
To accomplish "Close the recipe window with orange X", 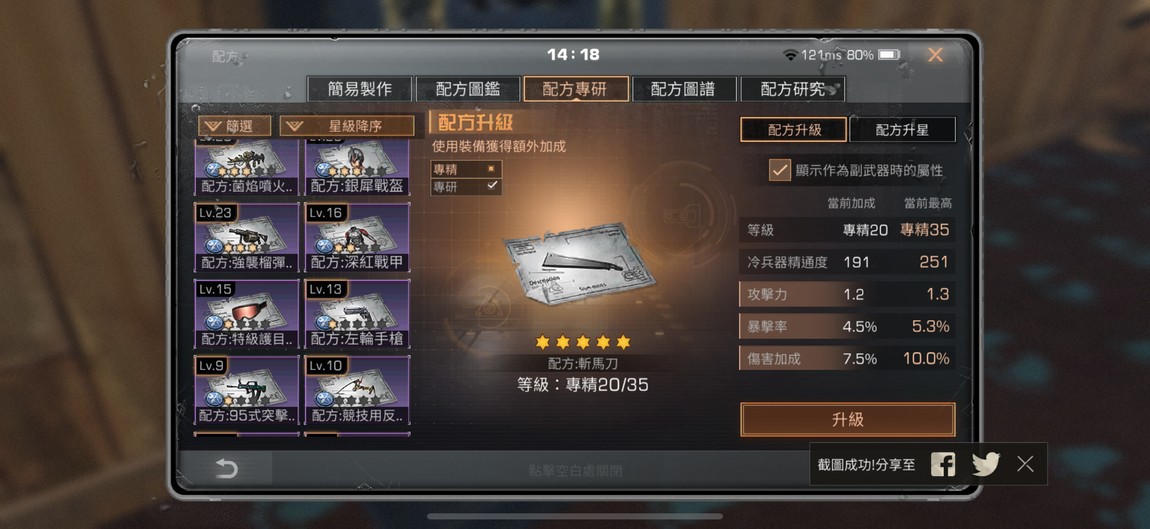I will (x=935, y=55).
